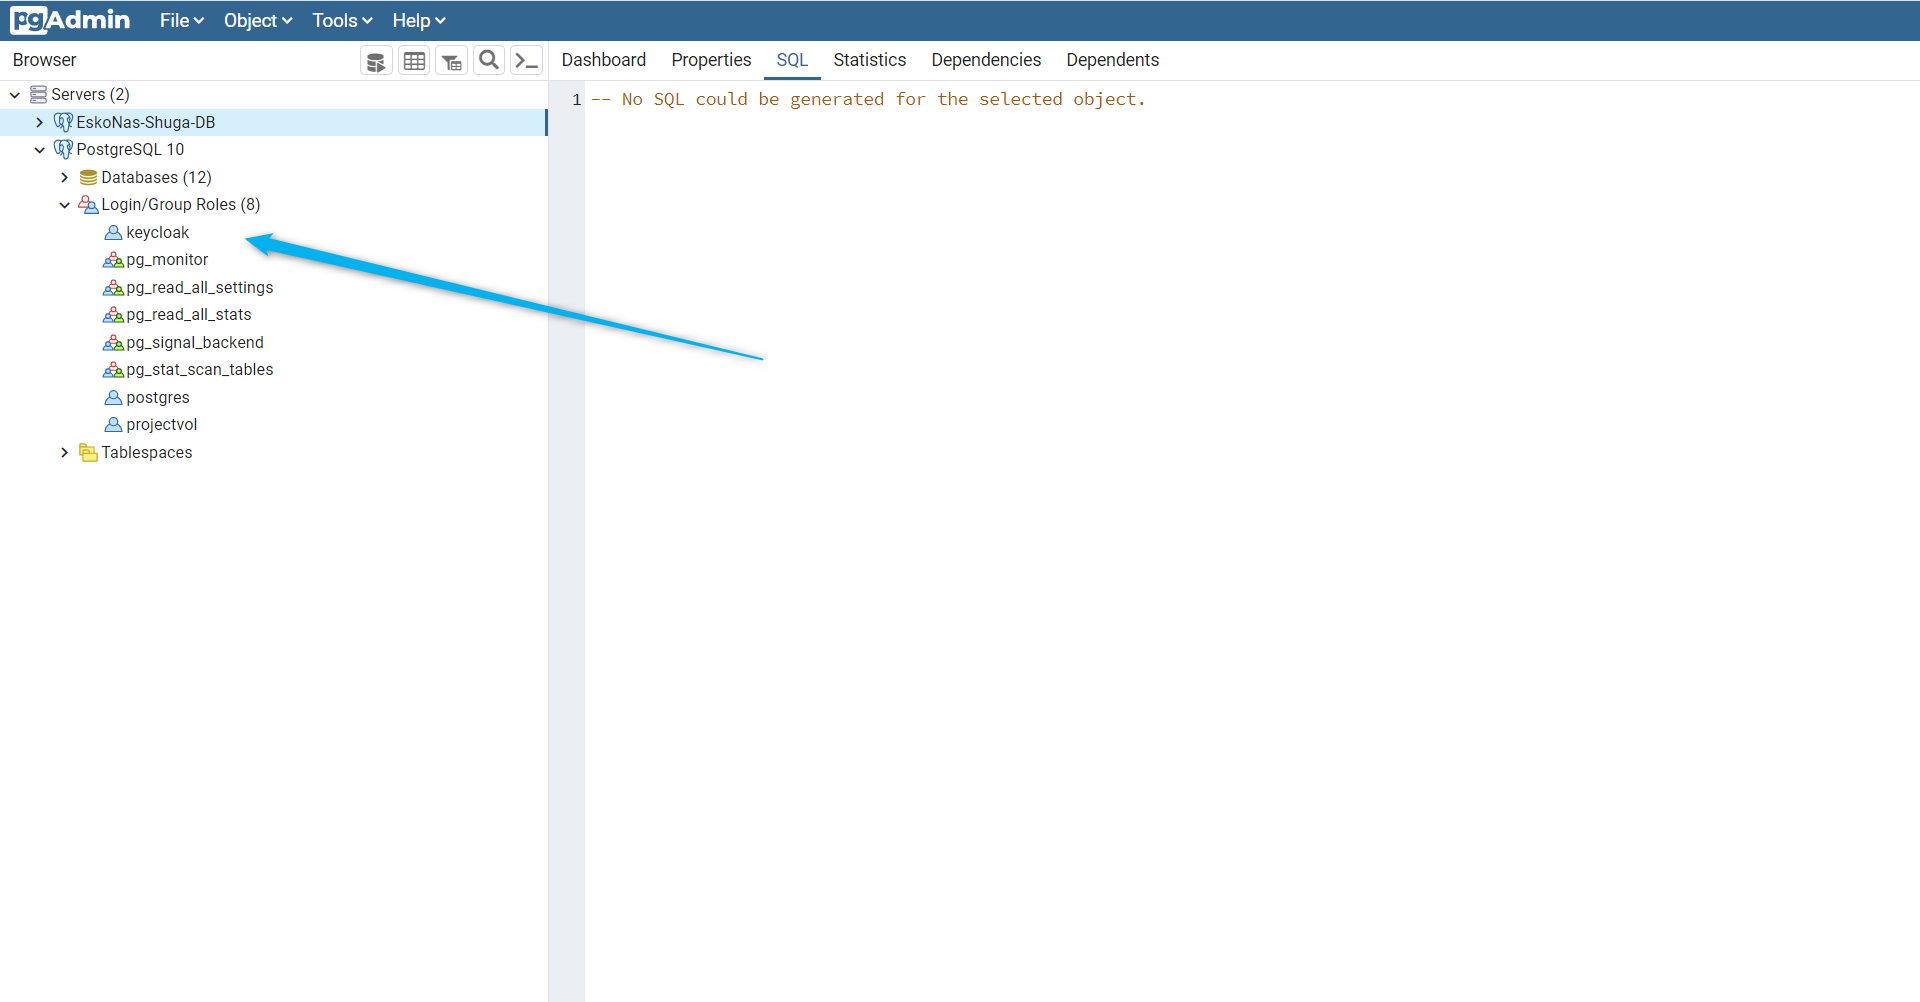Screen dimensions: 1920x1002
Task: Select the Tablespaces tree item label
Action: pyautogui.click(x=147, y=452)
